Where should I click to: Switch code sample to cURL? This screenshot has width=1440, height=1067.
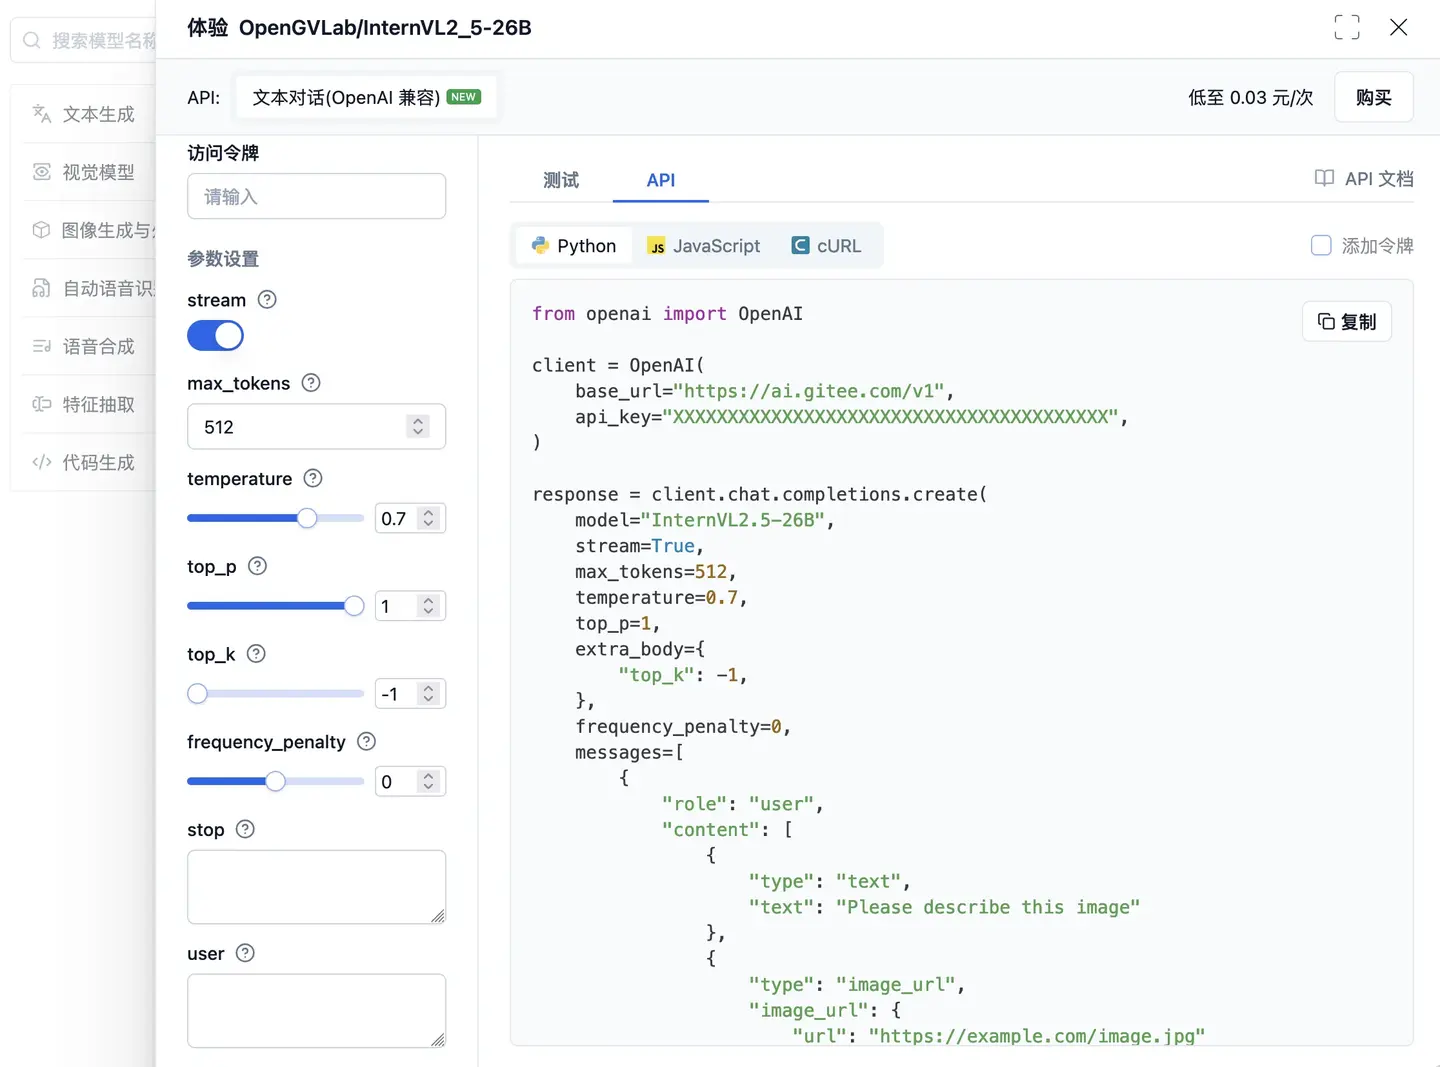pyautogui.click(x=825, y=245)
